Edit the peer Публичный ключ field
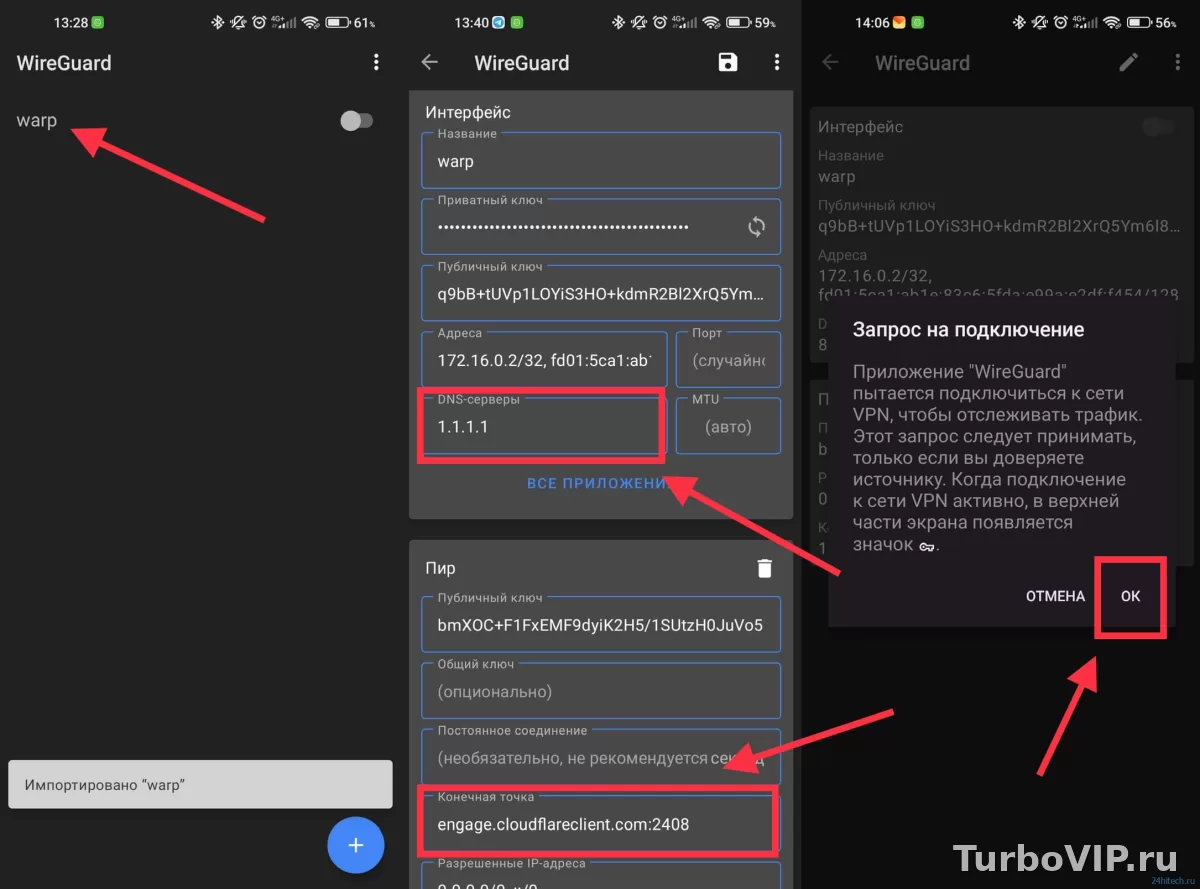This screenshot has height=889, width=1200. click(x=600, y=625)
